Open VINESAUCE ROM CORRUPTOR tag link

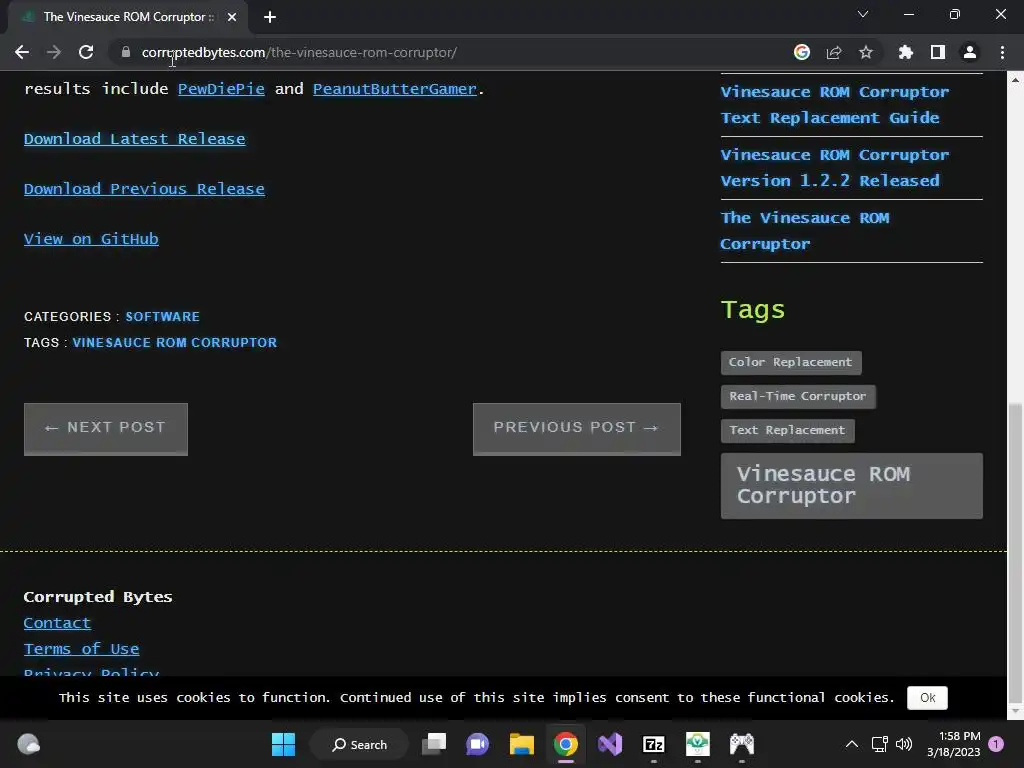174,343
